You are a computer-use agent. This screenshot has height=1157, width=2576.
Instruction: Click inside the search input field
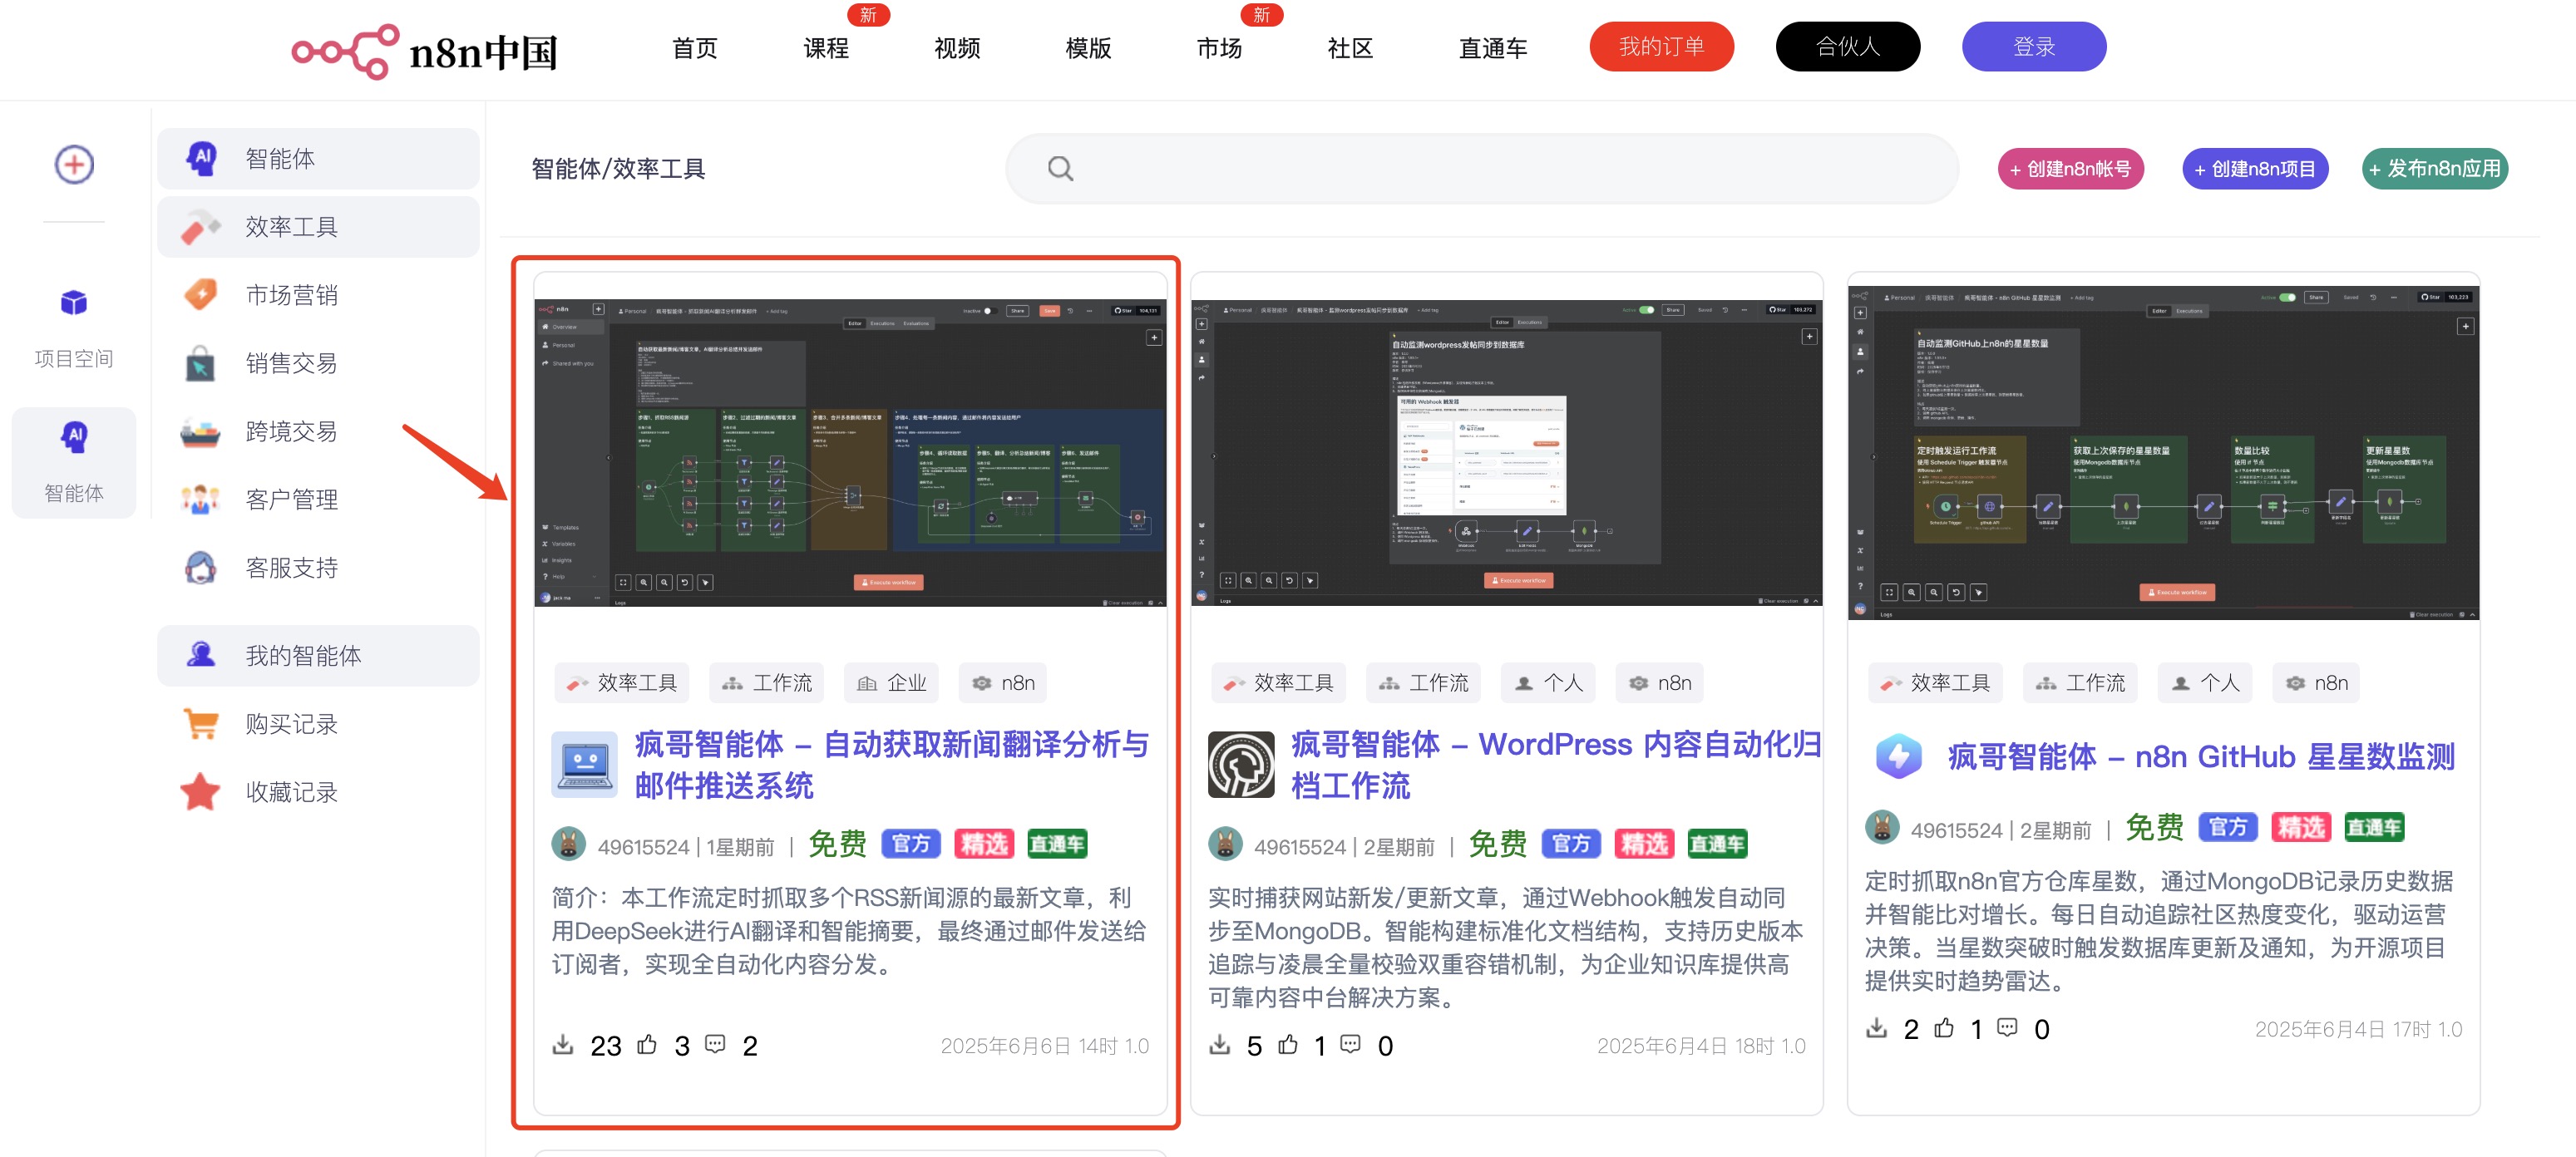coord(1482,169)
